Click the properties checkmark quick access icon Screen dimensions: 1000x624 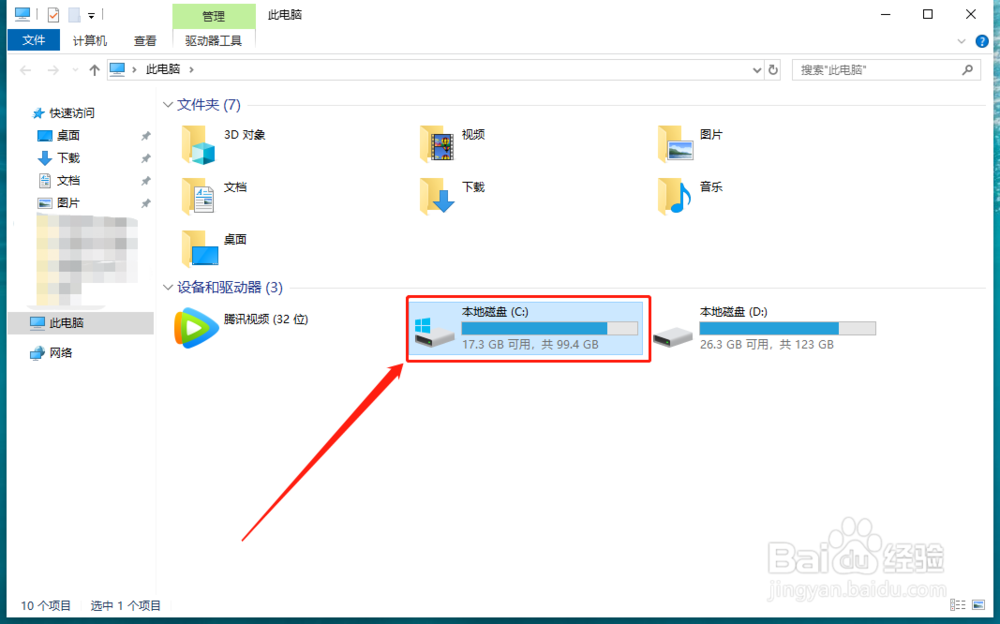(54, 14)
